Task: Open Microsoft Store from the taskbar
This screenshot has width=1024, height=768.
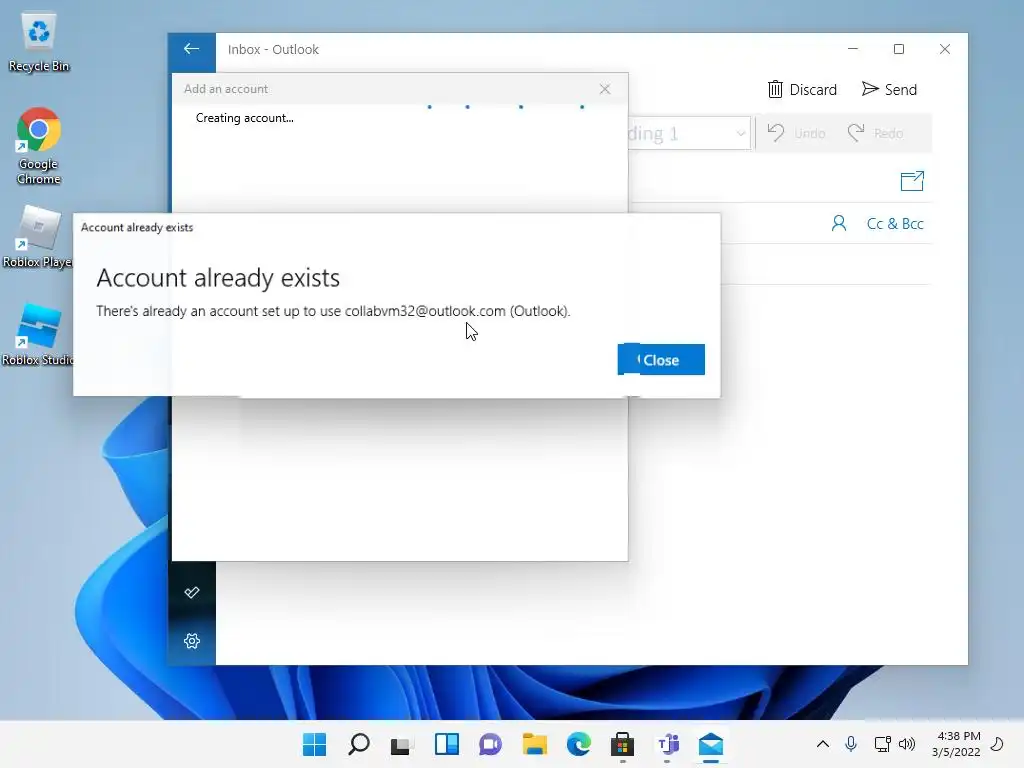Action: (622, 744)
